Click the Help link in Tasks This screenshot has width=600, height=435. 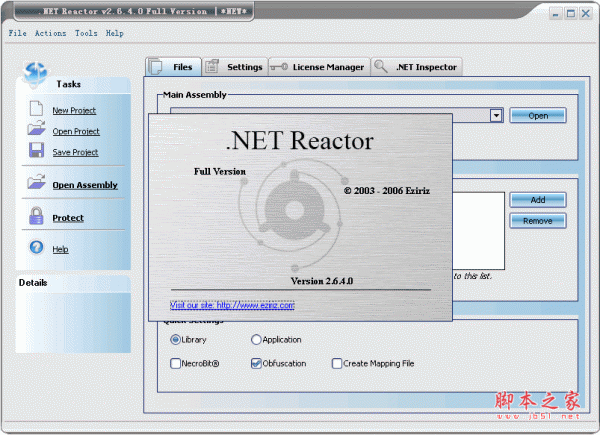pos(60,249)
